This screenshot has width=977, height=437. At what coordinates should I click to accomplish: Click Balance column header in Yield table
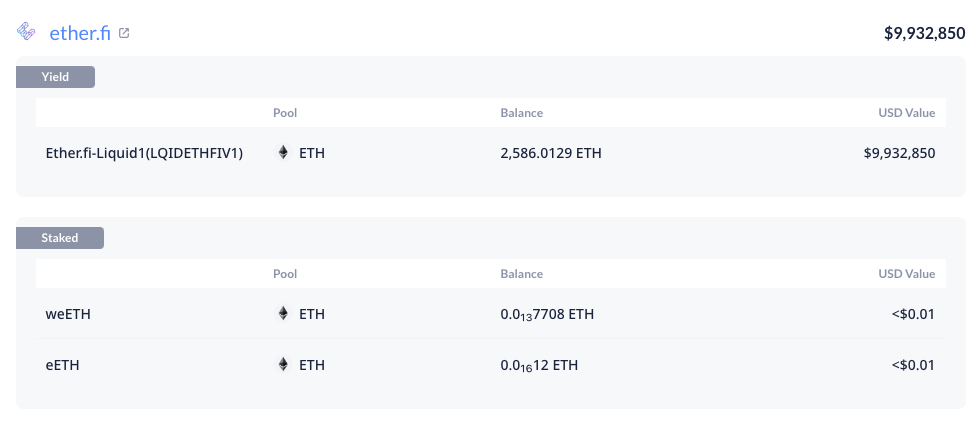pyautogui.click(x=522, y=113)
